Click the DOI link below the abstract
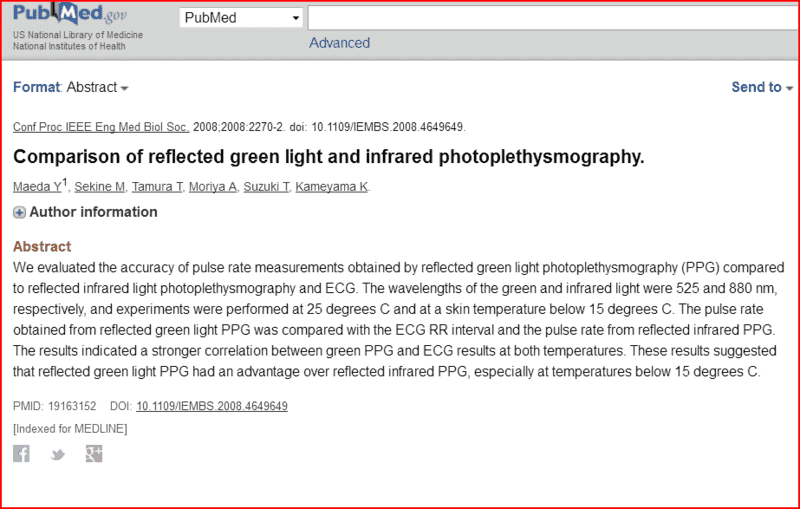Image resolution: width=800 pixels, height=509 pixels. [212, 406]
